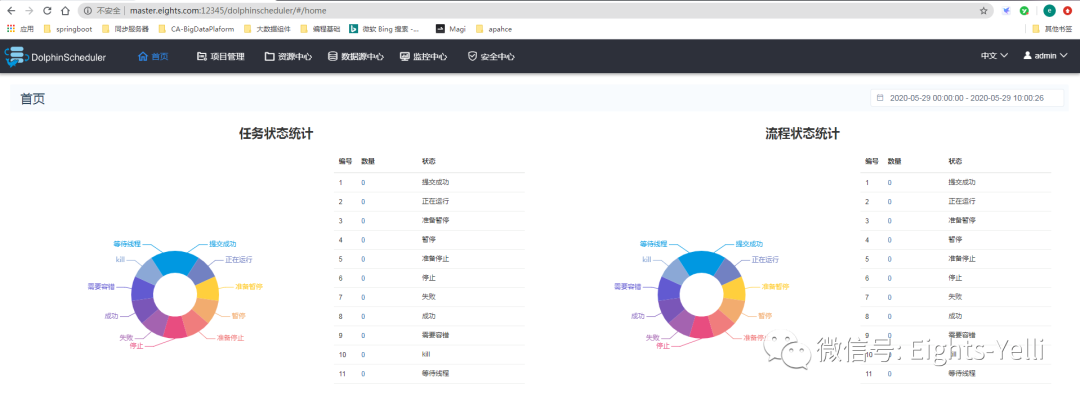
Task: Click yellow 准备暂停 slice in 任务状态统计 chart
Action: pos(207,289)
